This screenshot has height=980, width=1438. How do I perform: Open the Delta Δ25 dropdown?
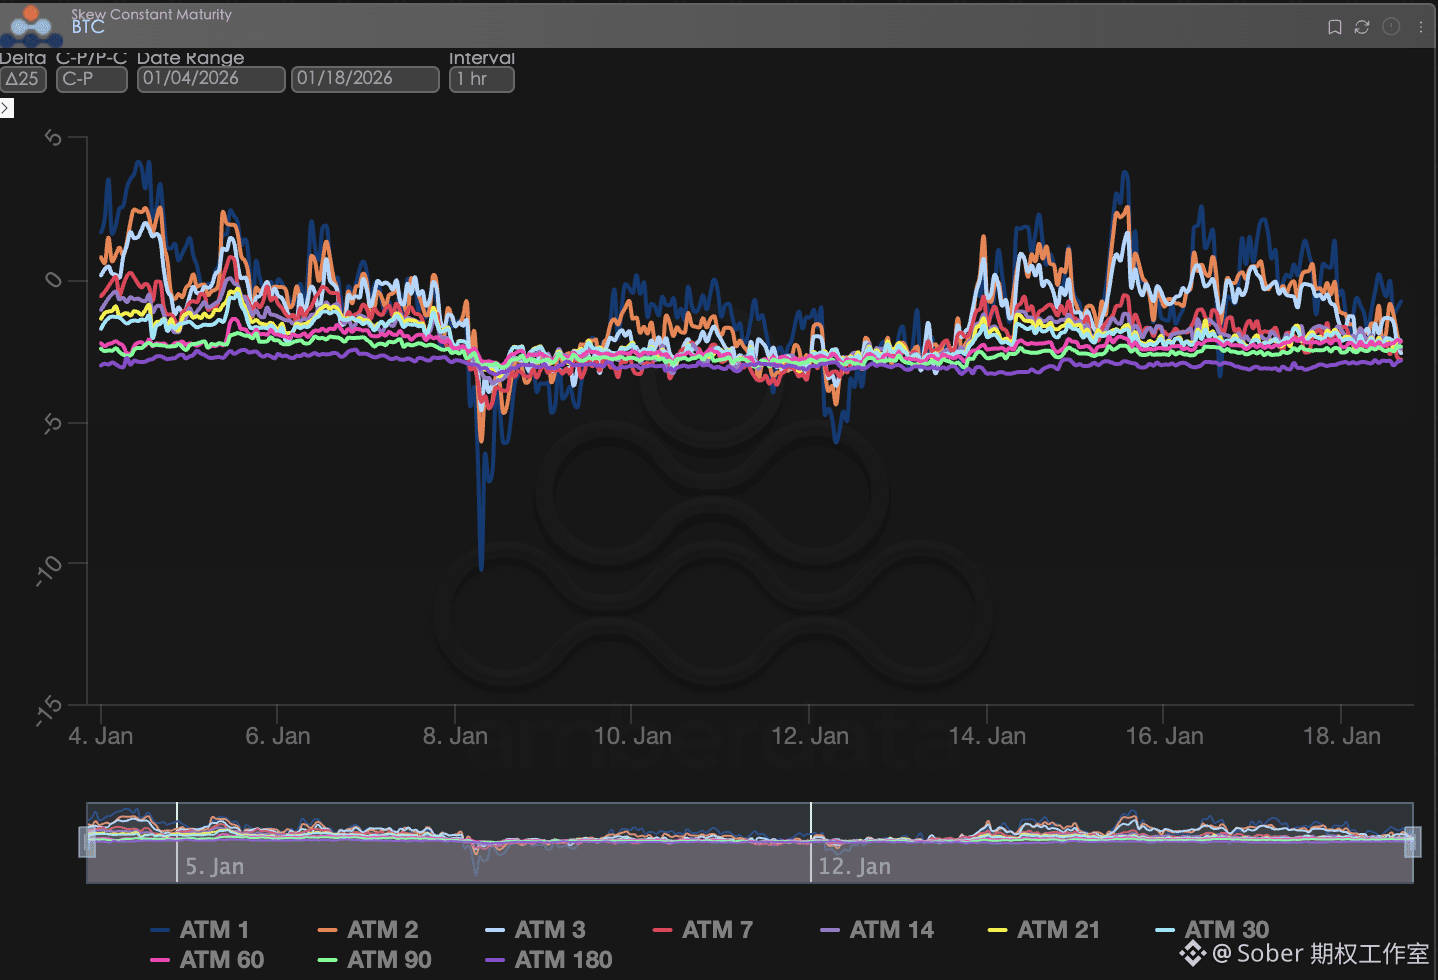coord(23,79)
